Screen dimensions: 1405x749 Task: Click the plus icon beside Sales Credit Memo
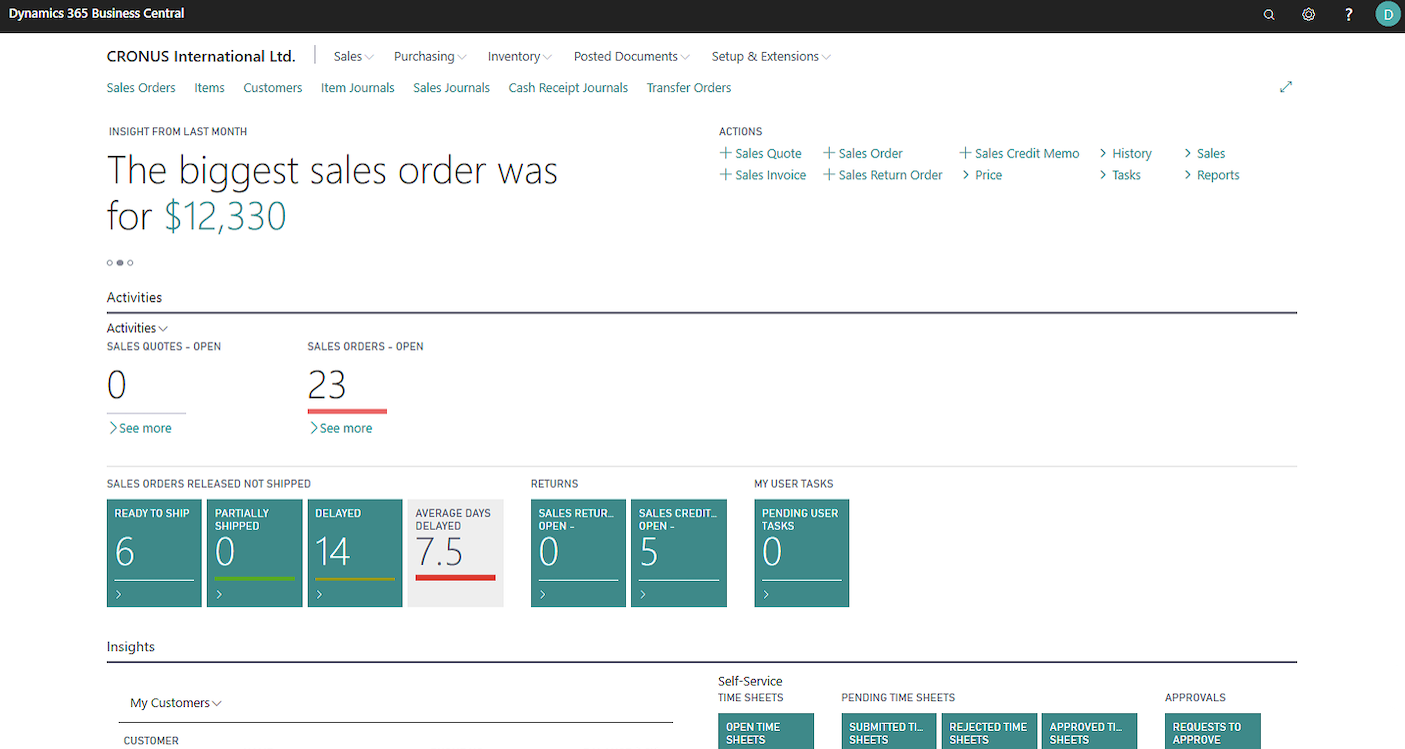click(x=965, y=153)
